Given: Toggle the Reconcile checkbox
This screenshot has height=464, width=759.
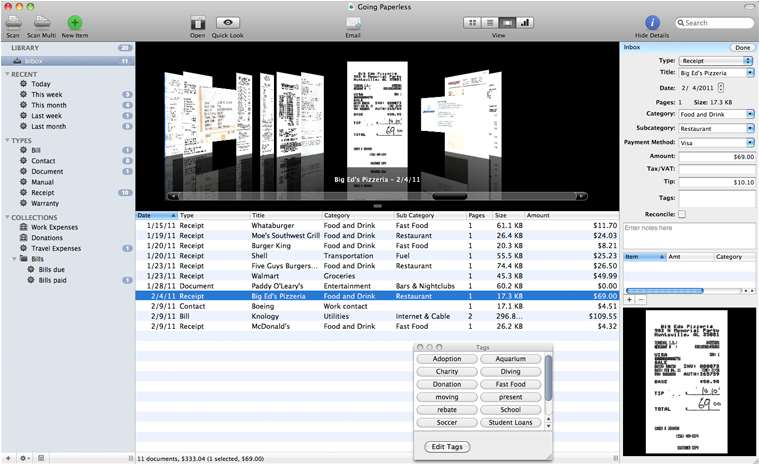Looking at the screenshot, I should pos(682,213).
